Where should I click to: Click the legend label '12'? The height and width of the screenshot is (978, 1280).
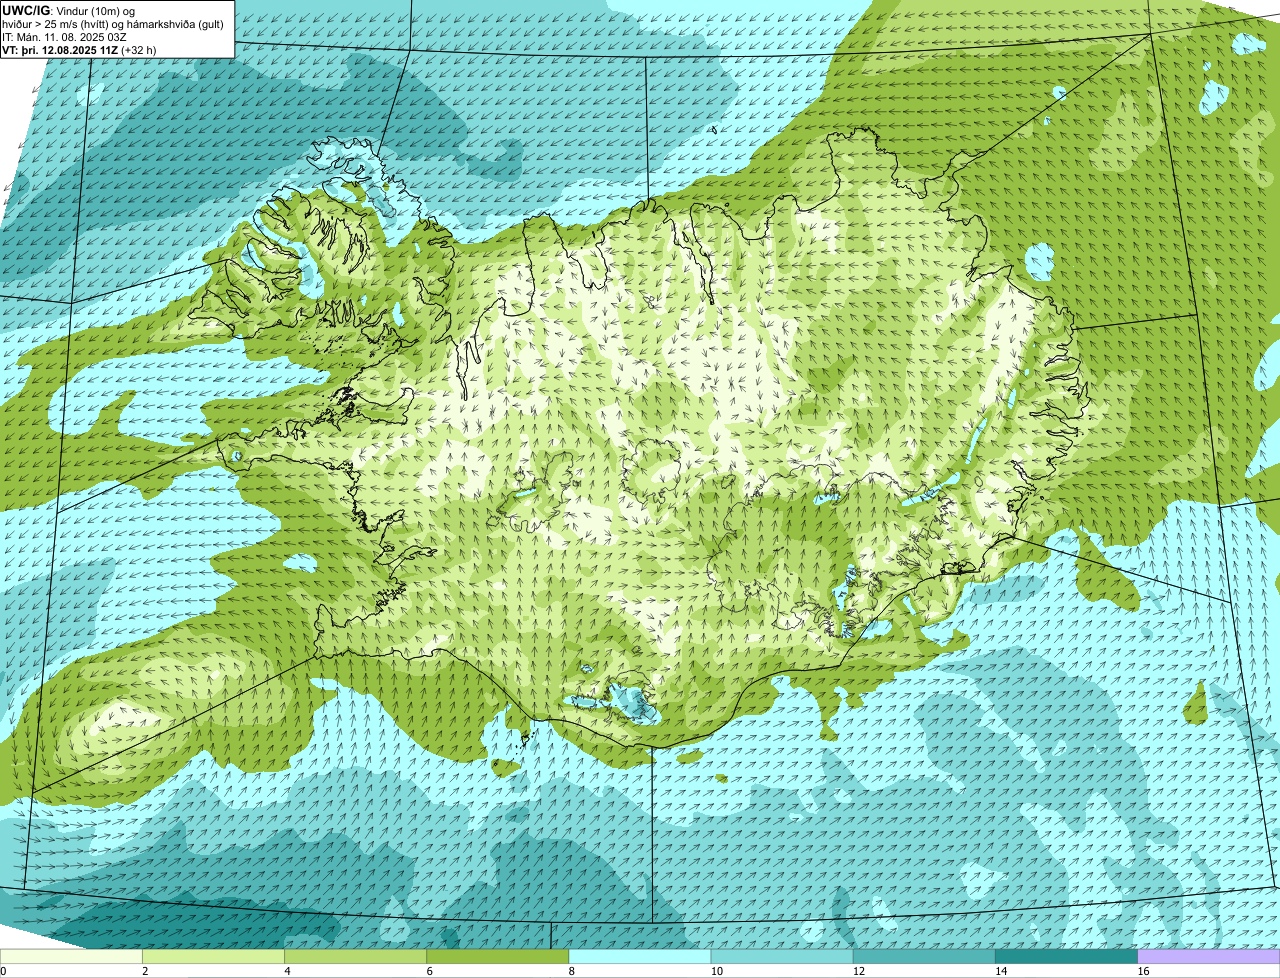pos(858,971)
